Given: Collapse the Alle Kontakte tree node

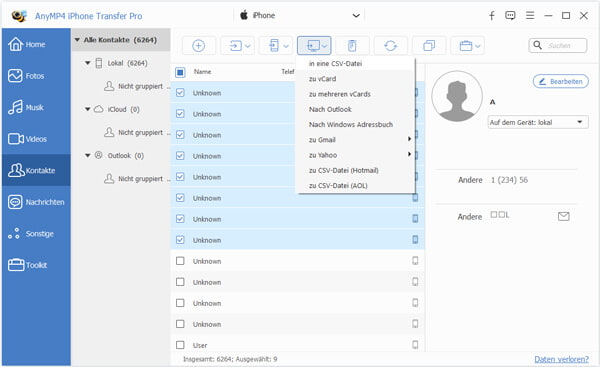Looking at the screenshot, I should pos(77,40).
